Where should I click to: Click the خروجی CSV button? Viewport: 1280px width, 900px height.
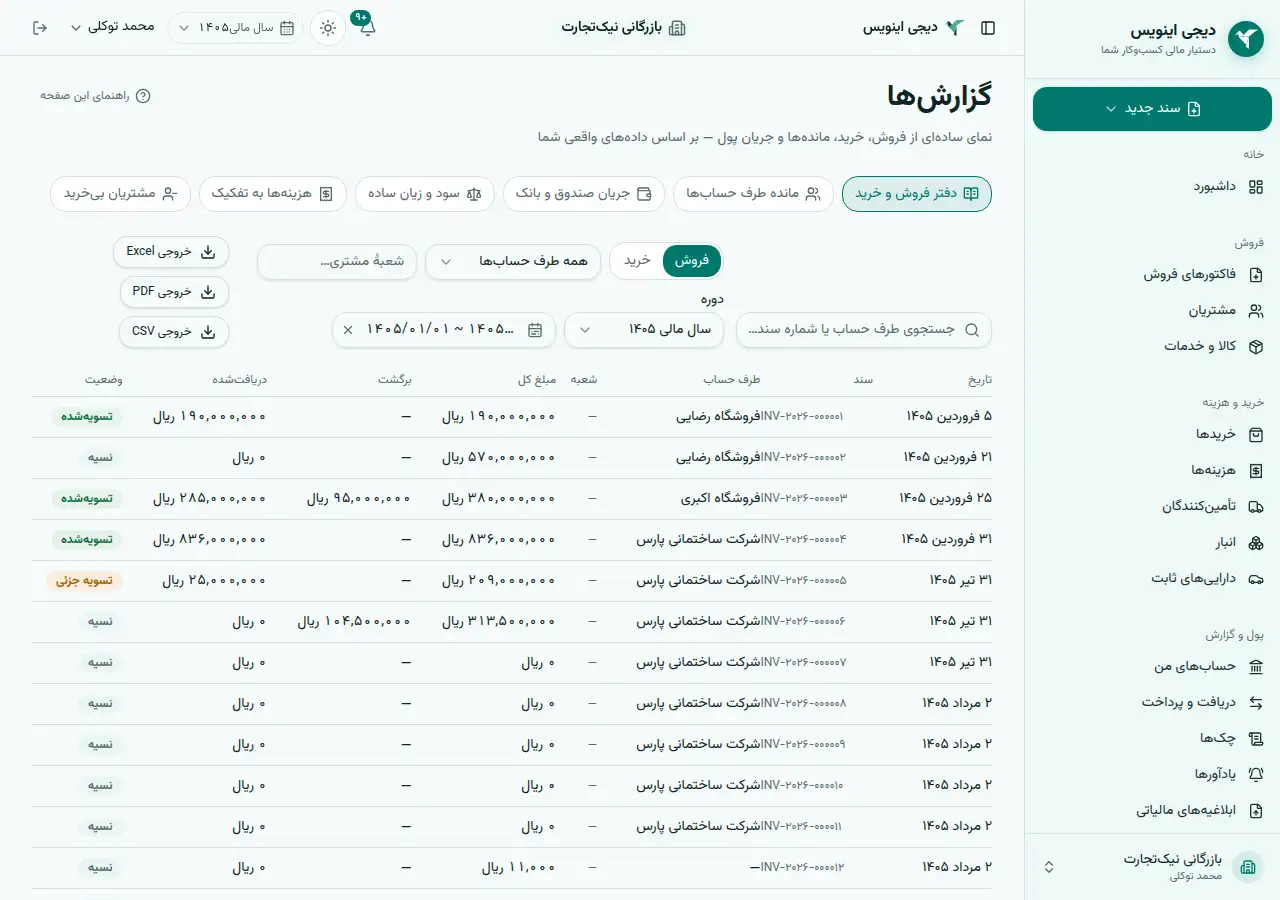point(174,332)
